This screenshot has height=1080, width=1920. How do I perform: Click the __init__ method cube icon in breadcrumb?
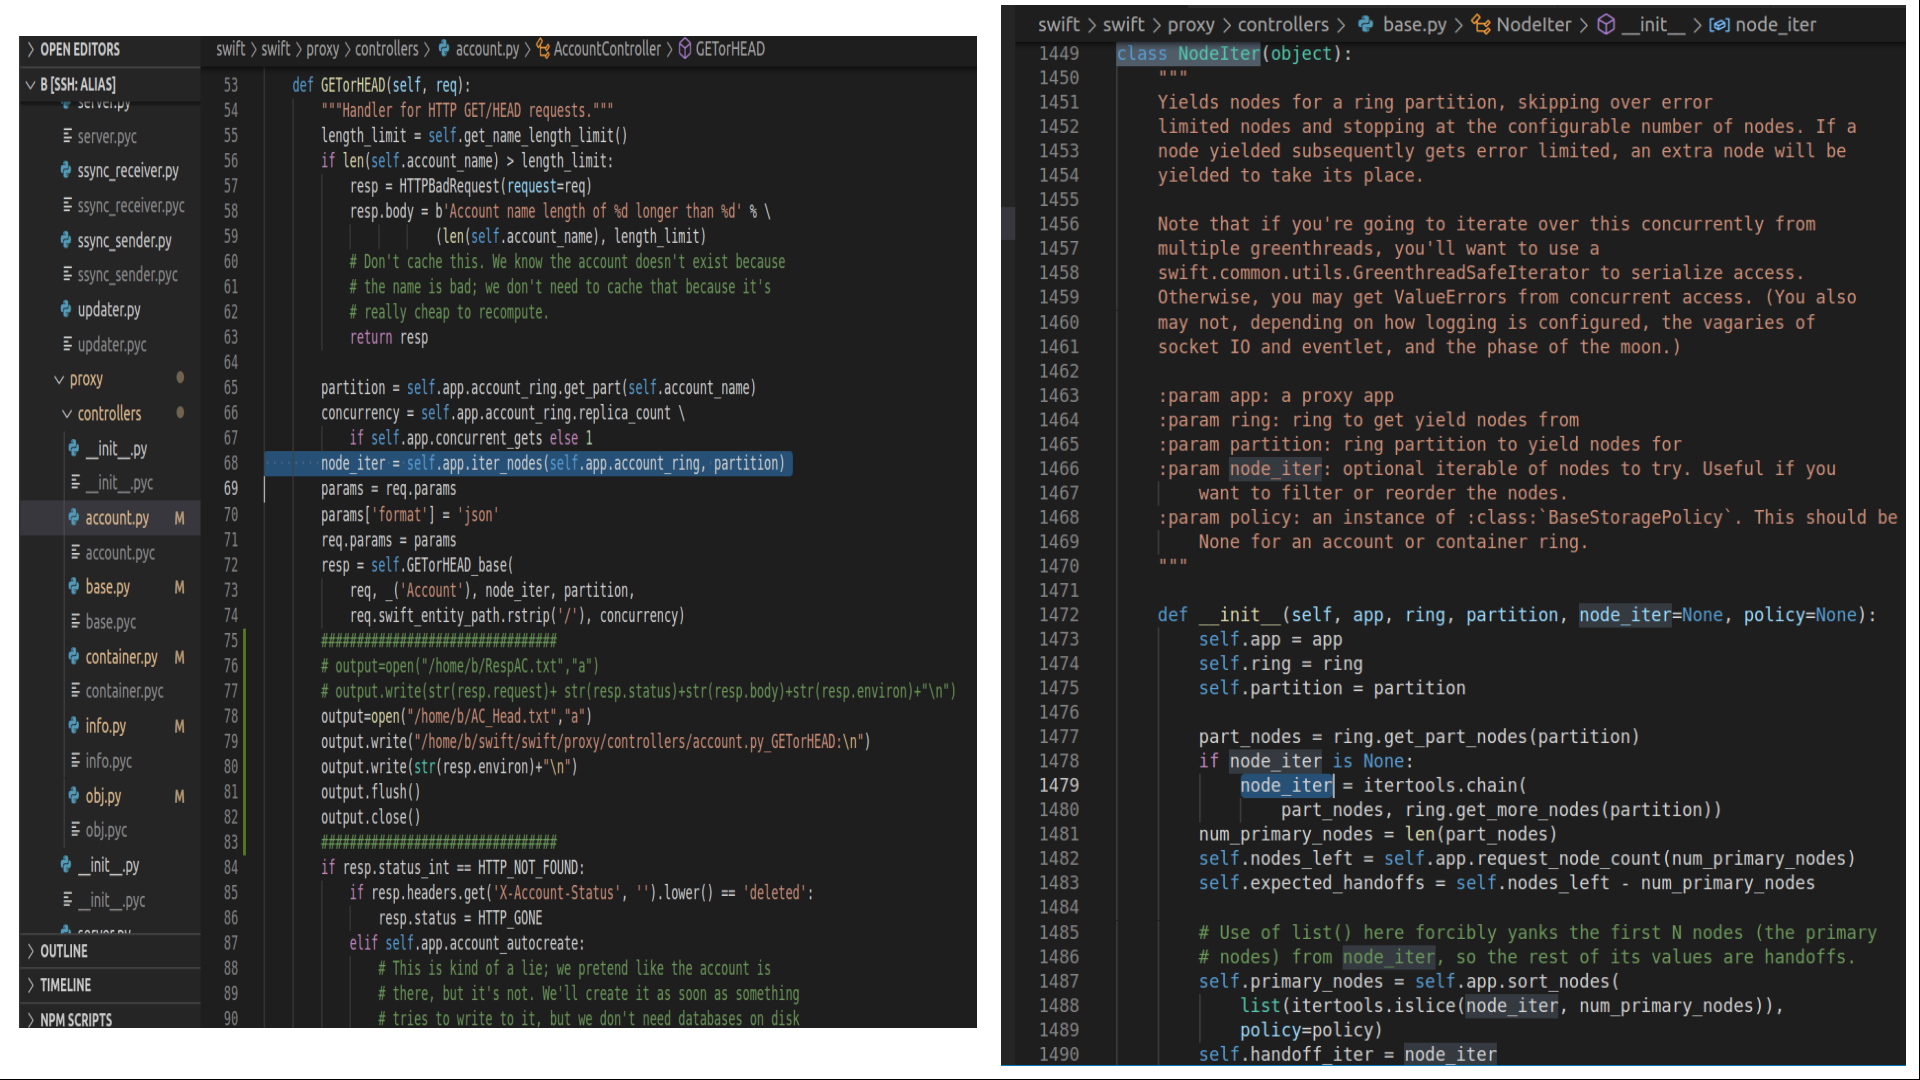(x=1606, y=25)
